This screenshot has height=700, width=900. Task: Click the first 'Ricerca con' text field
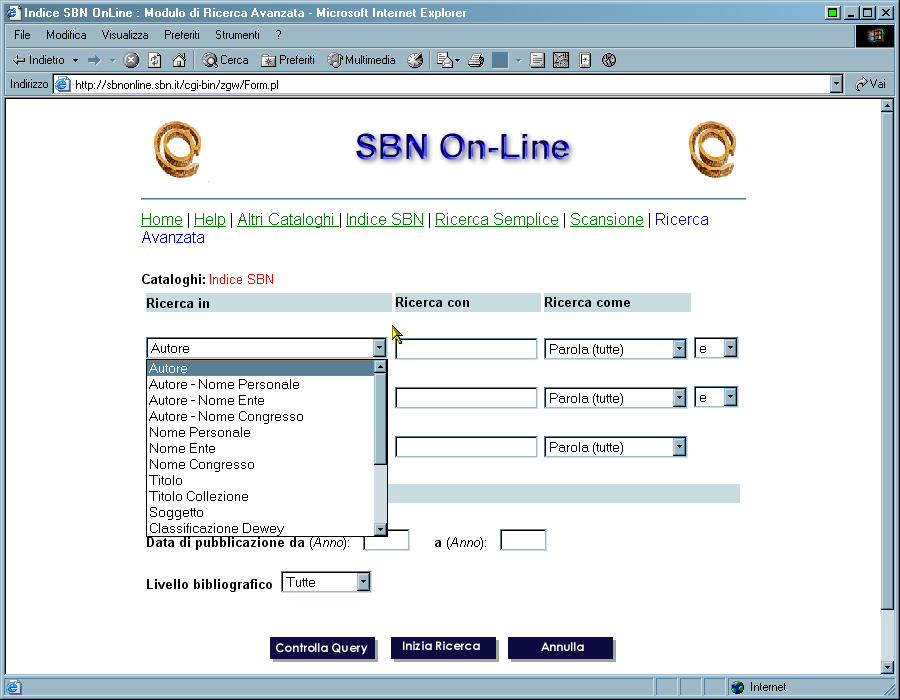[x=466, y=349]
